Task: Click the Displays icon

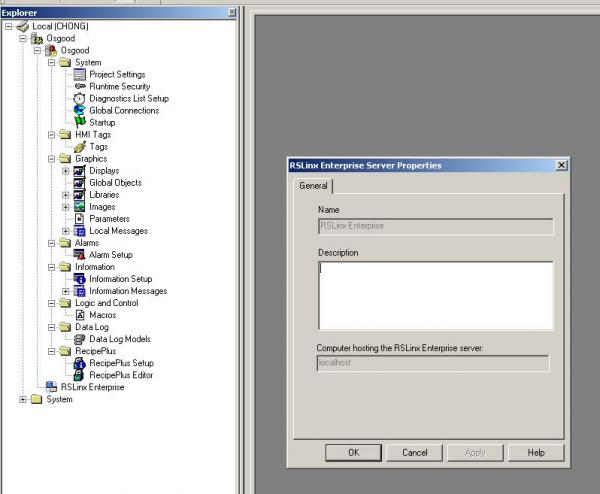Action: pos(80,171)
